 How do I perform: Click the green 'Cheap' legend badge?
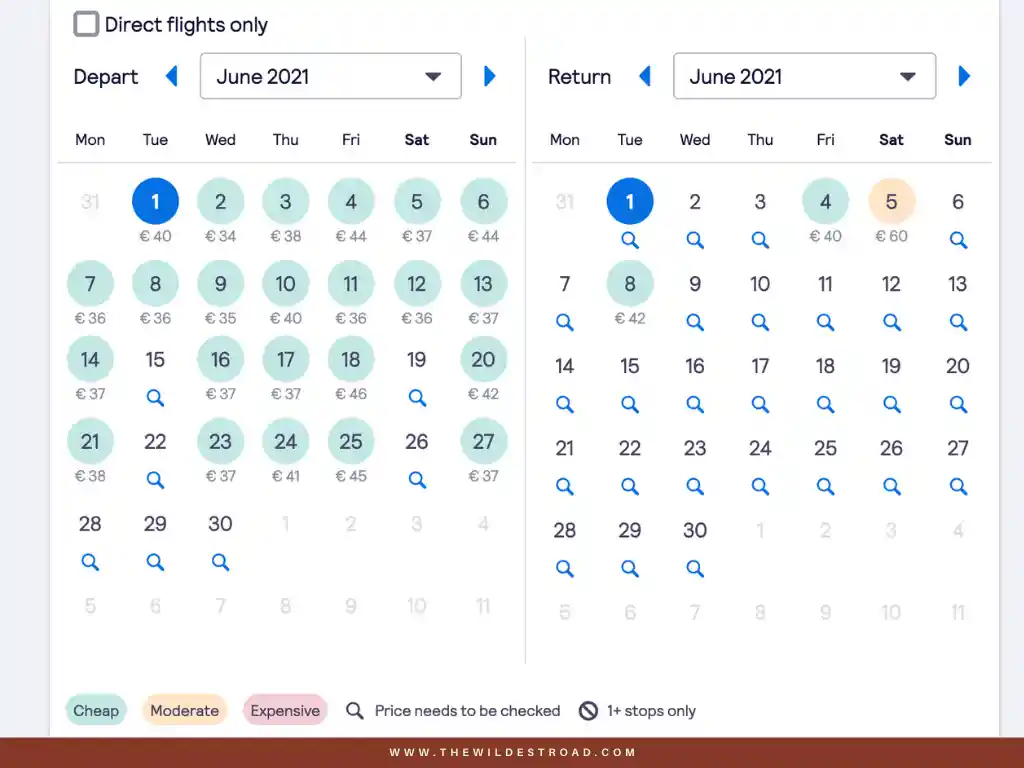(95, 710)
